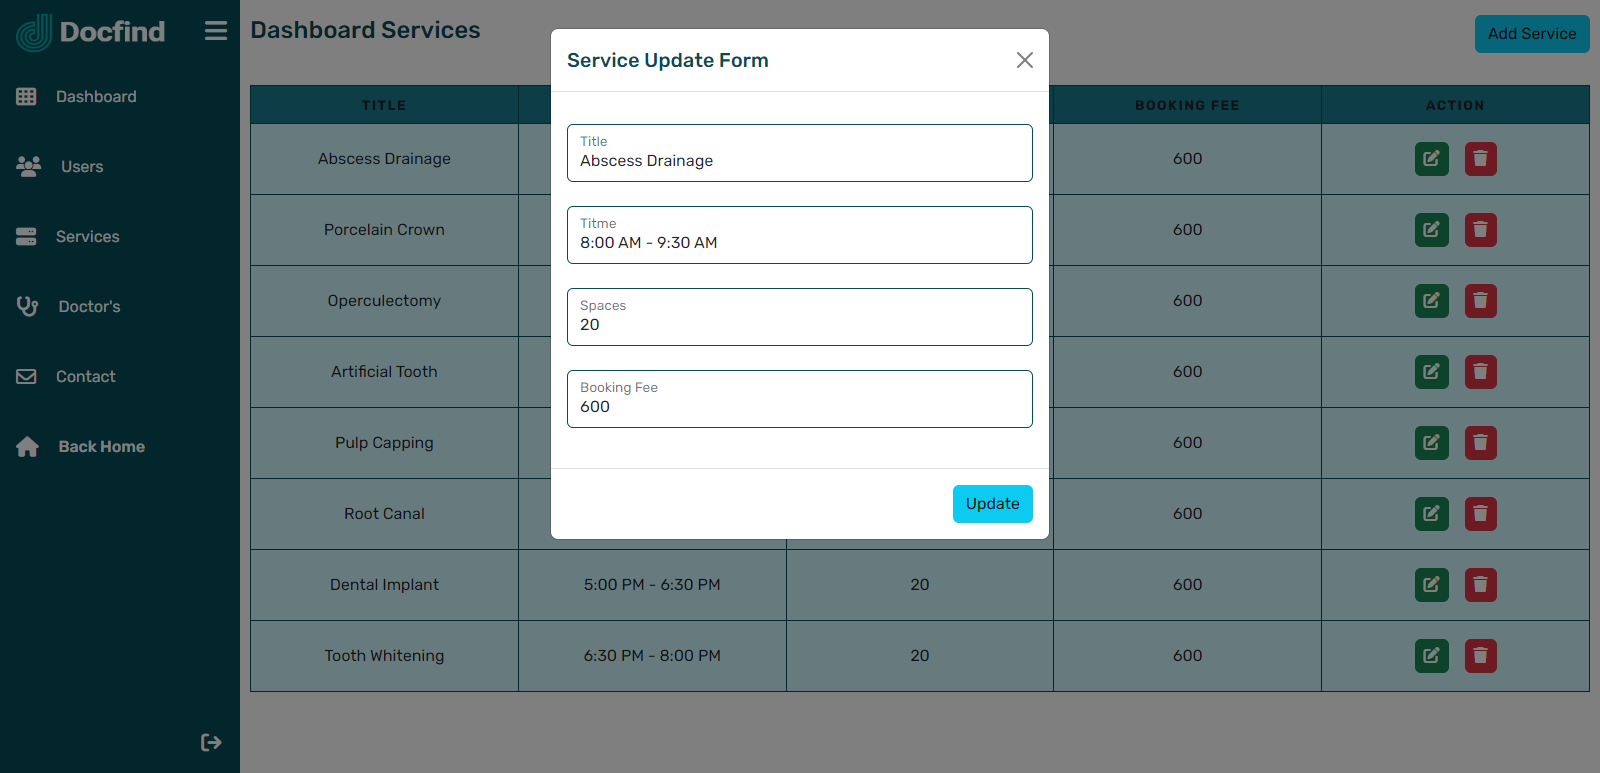Select the Operculectomy title cell
The image size is (1600, 773).
coord(384,301)
